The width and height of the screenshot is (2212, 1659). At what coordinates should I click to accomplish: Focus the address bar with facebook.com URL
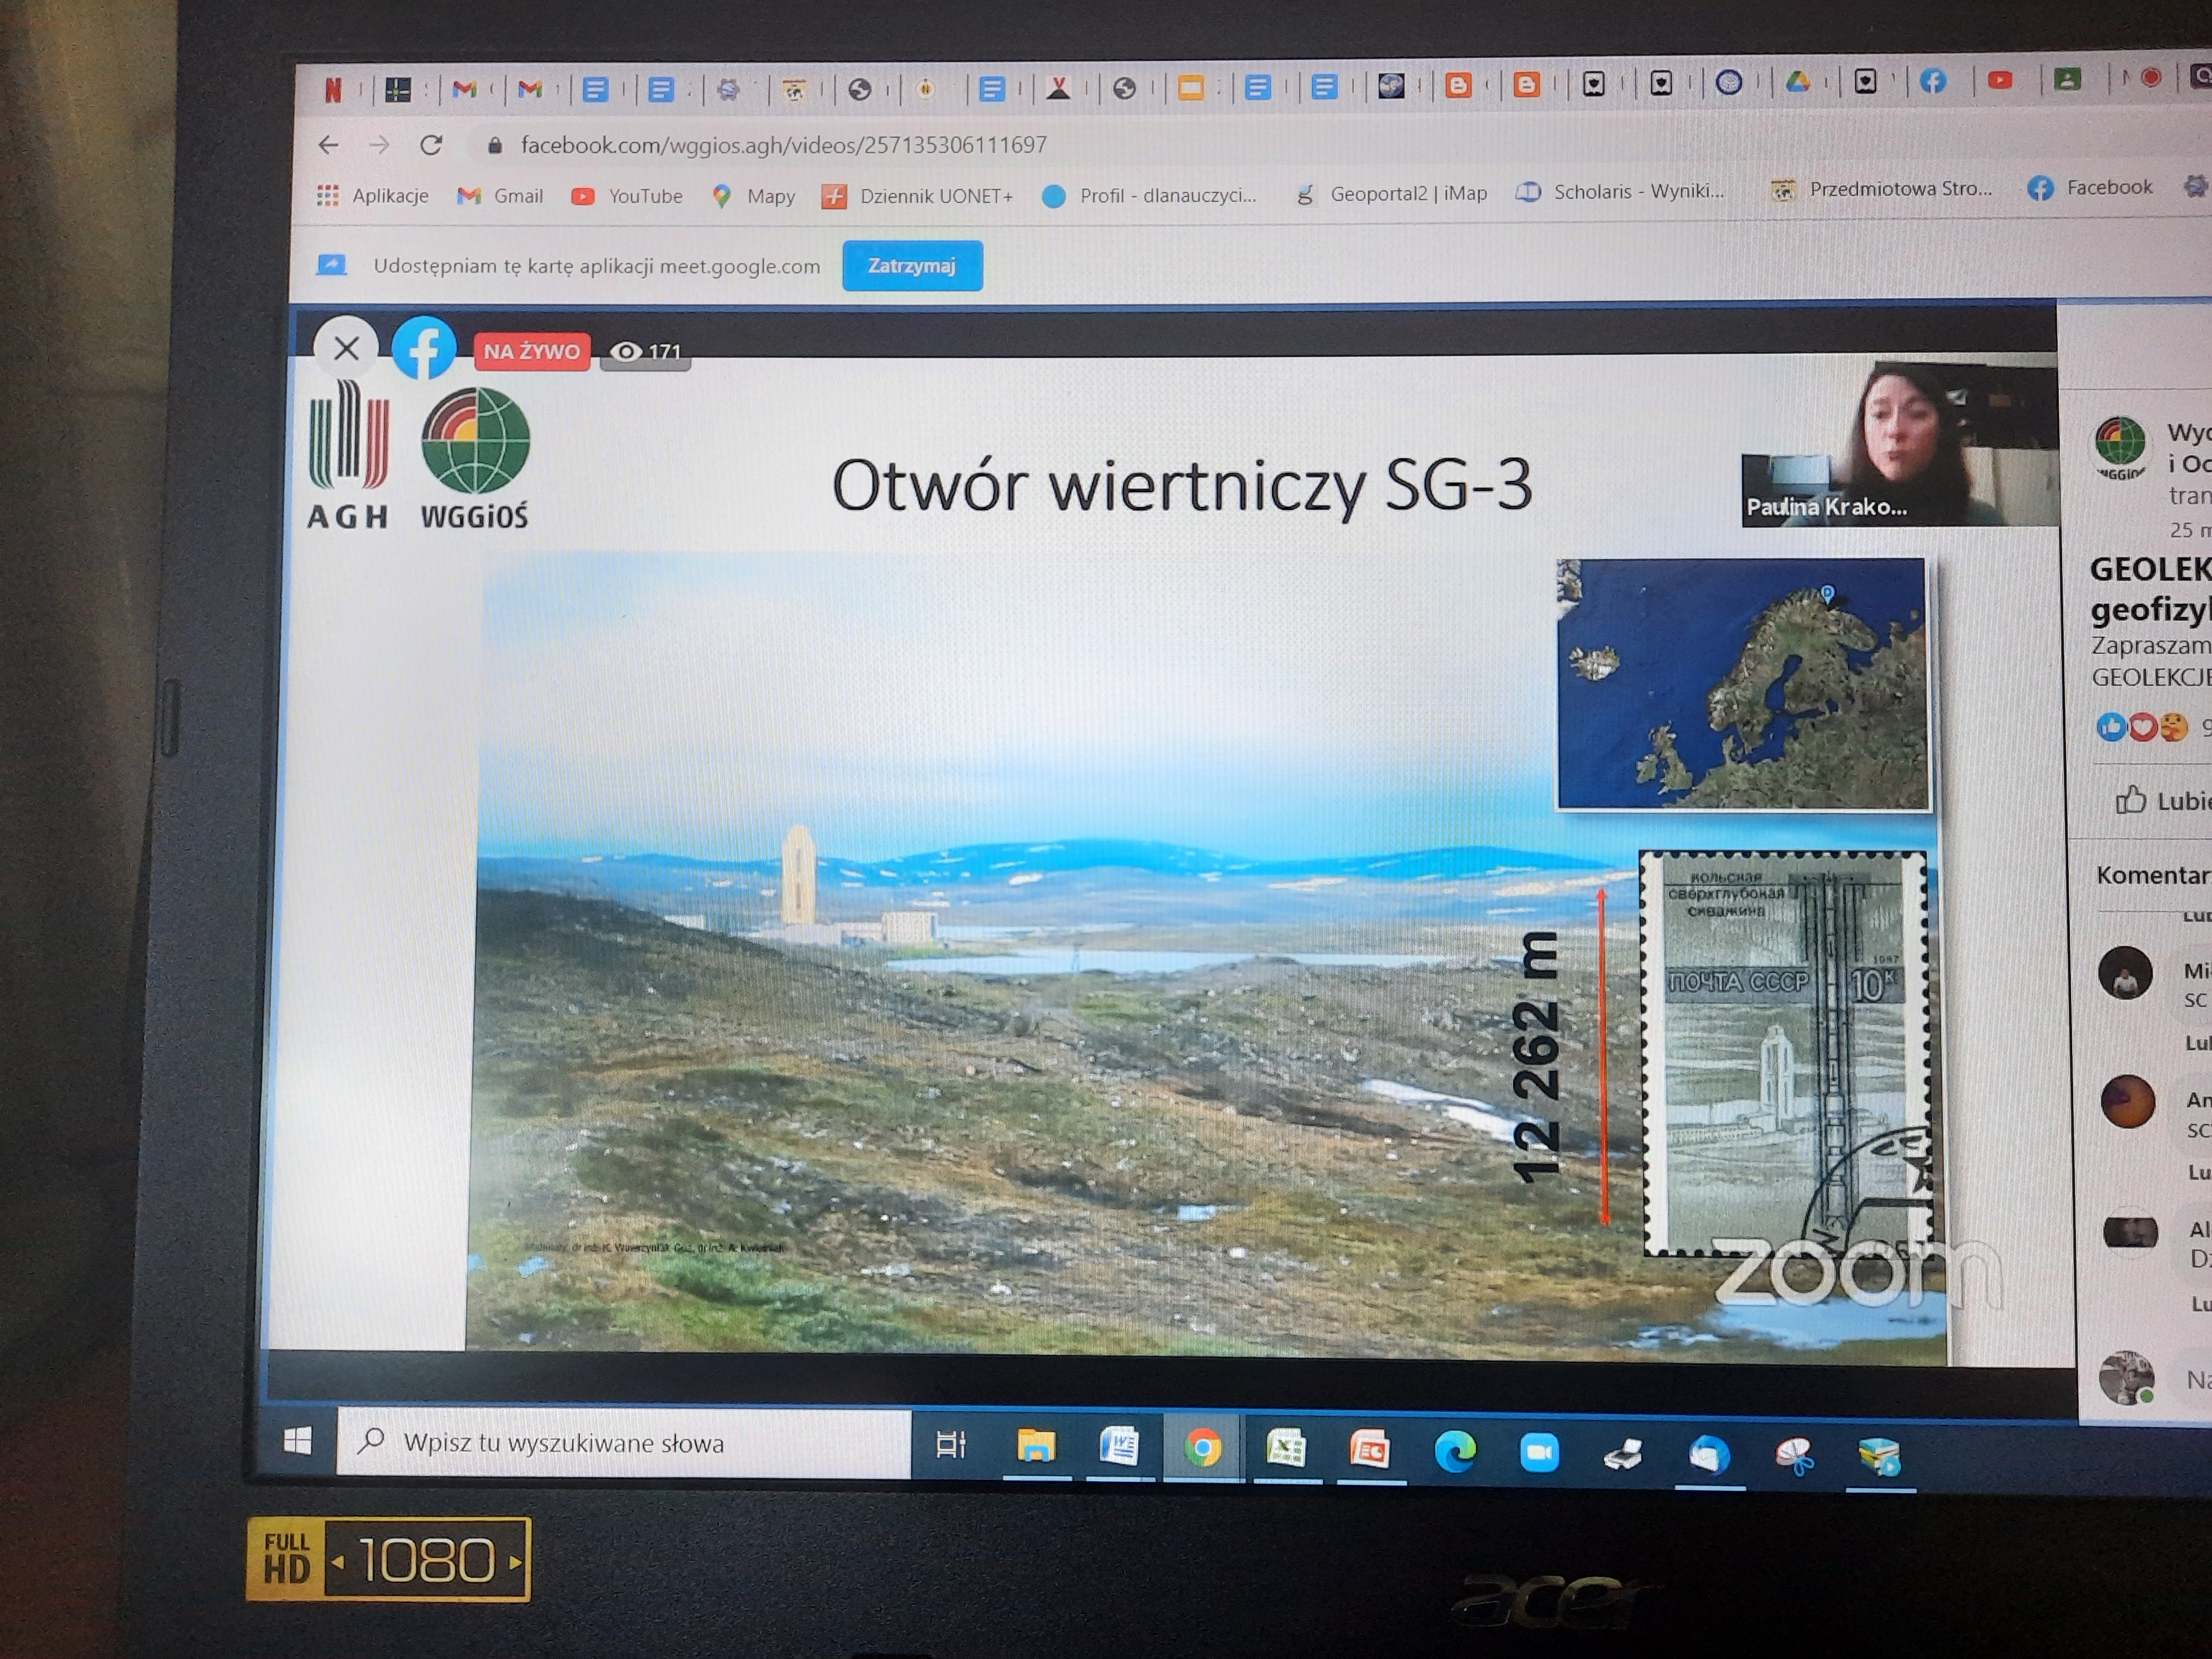point(783,145)
